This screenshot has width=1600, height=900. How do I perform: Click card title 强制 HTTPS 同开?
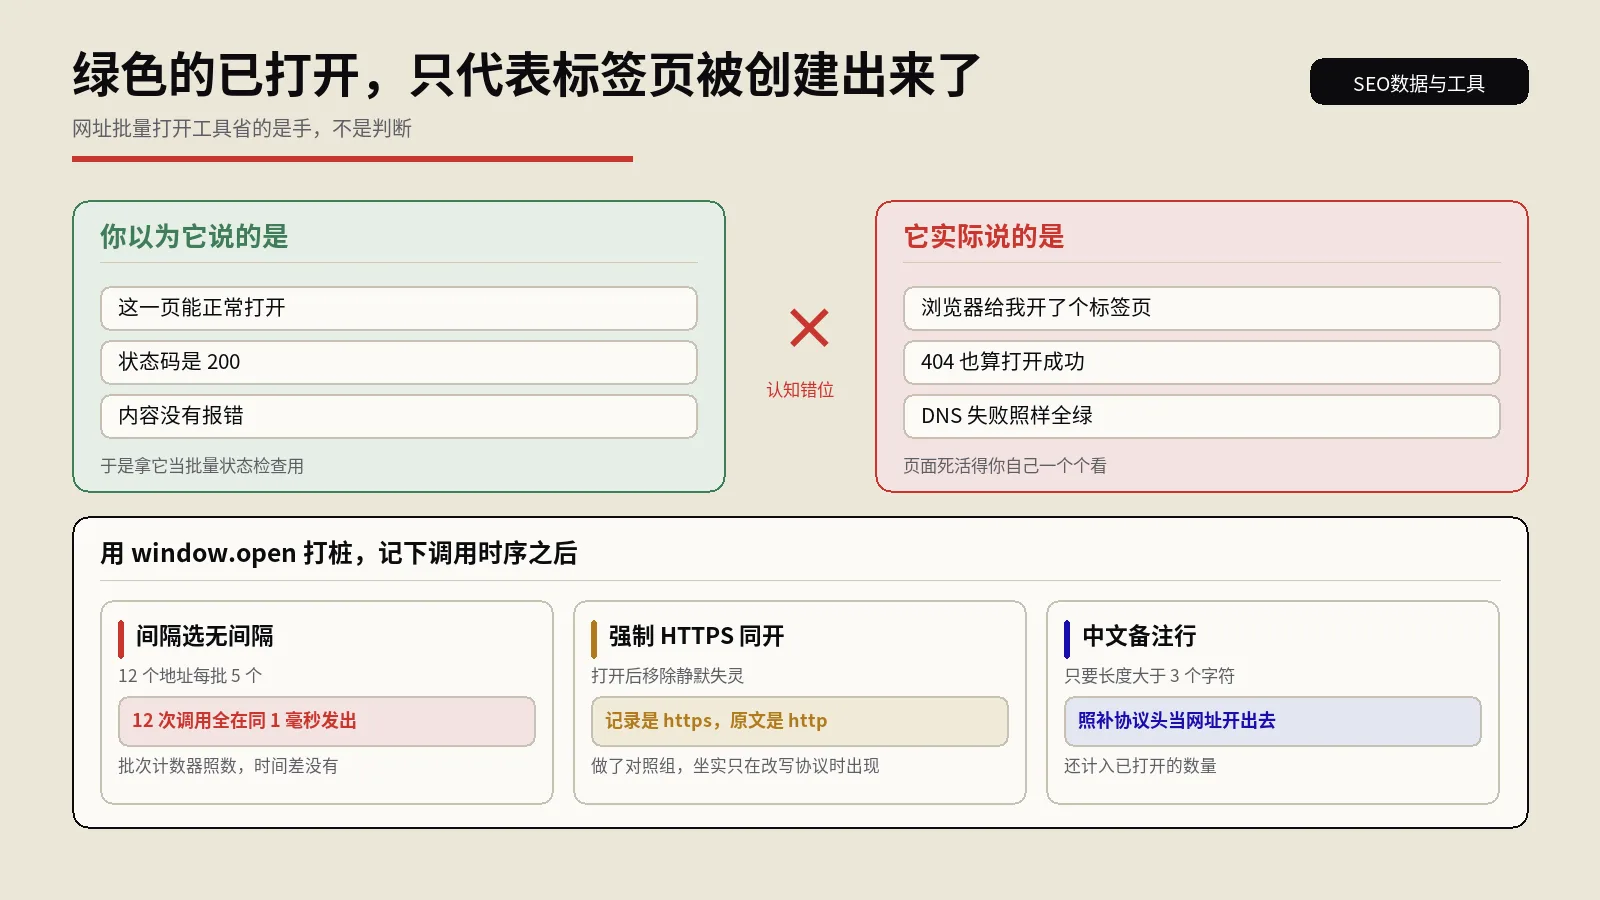click(697, 636)
